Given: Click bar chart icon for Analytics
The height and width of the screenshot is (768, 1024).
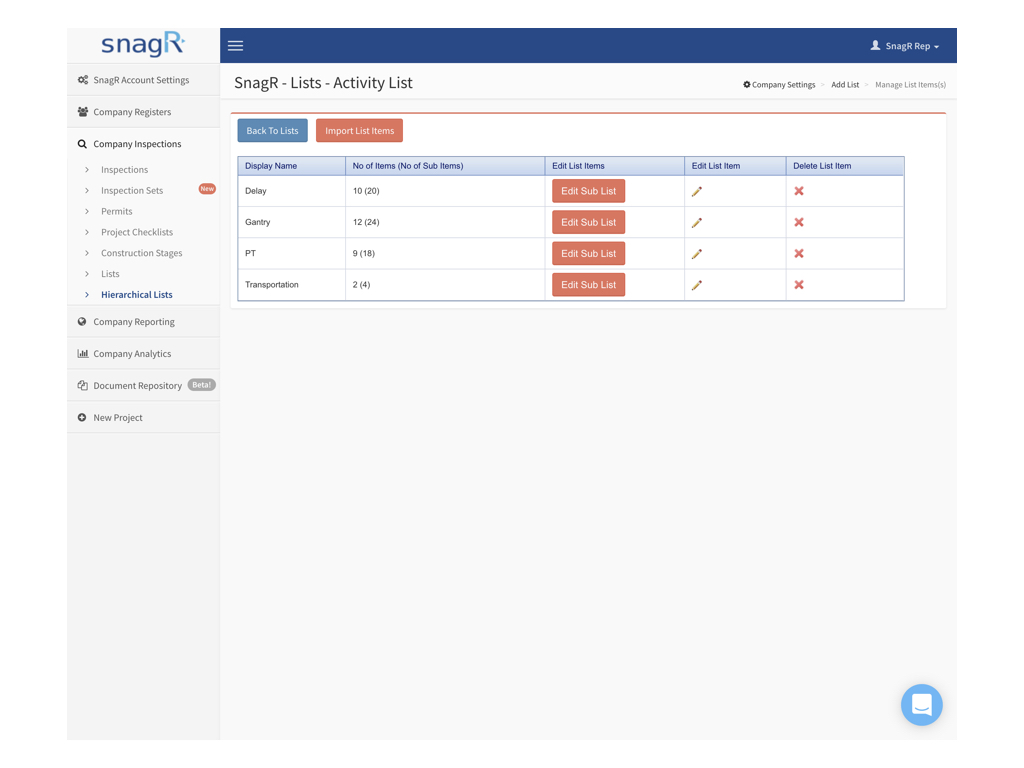Looking at the screenshot, I should coord(82,353).
